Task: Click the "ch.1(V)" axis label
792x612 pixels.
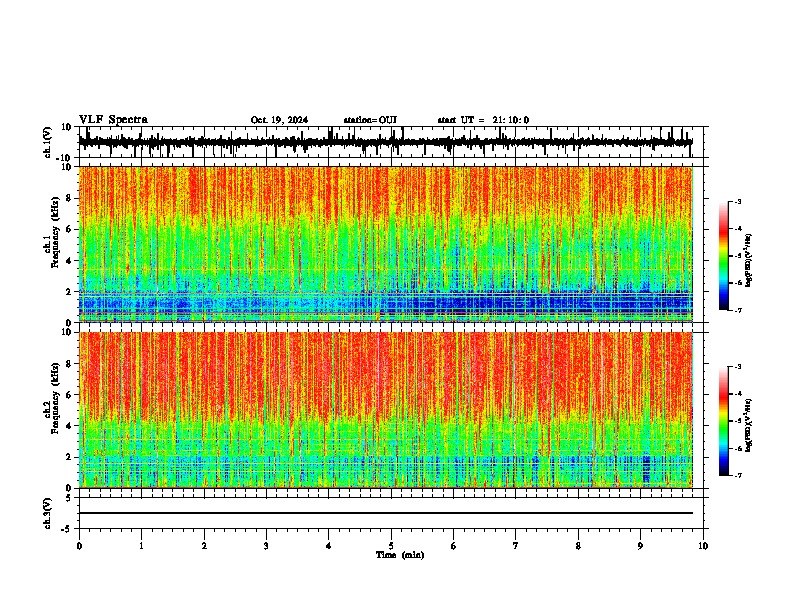Action: tap(48, 142)
